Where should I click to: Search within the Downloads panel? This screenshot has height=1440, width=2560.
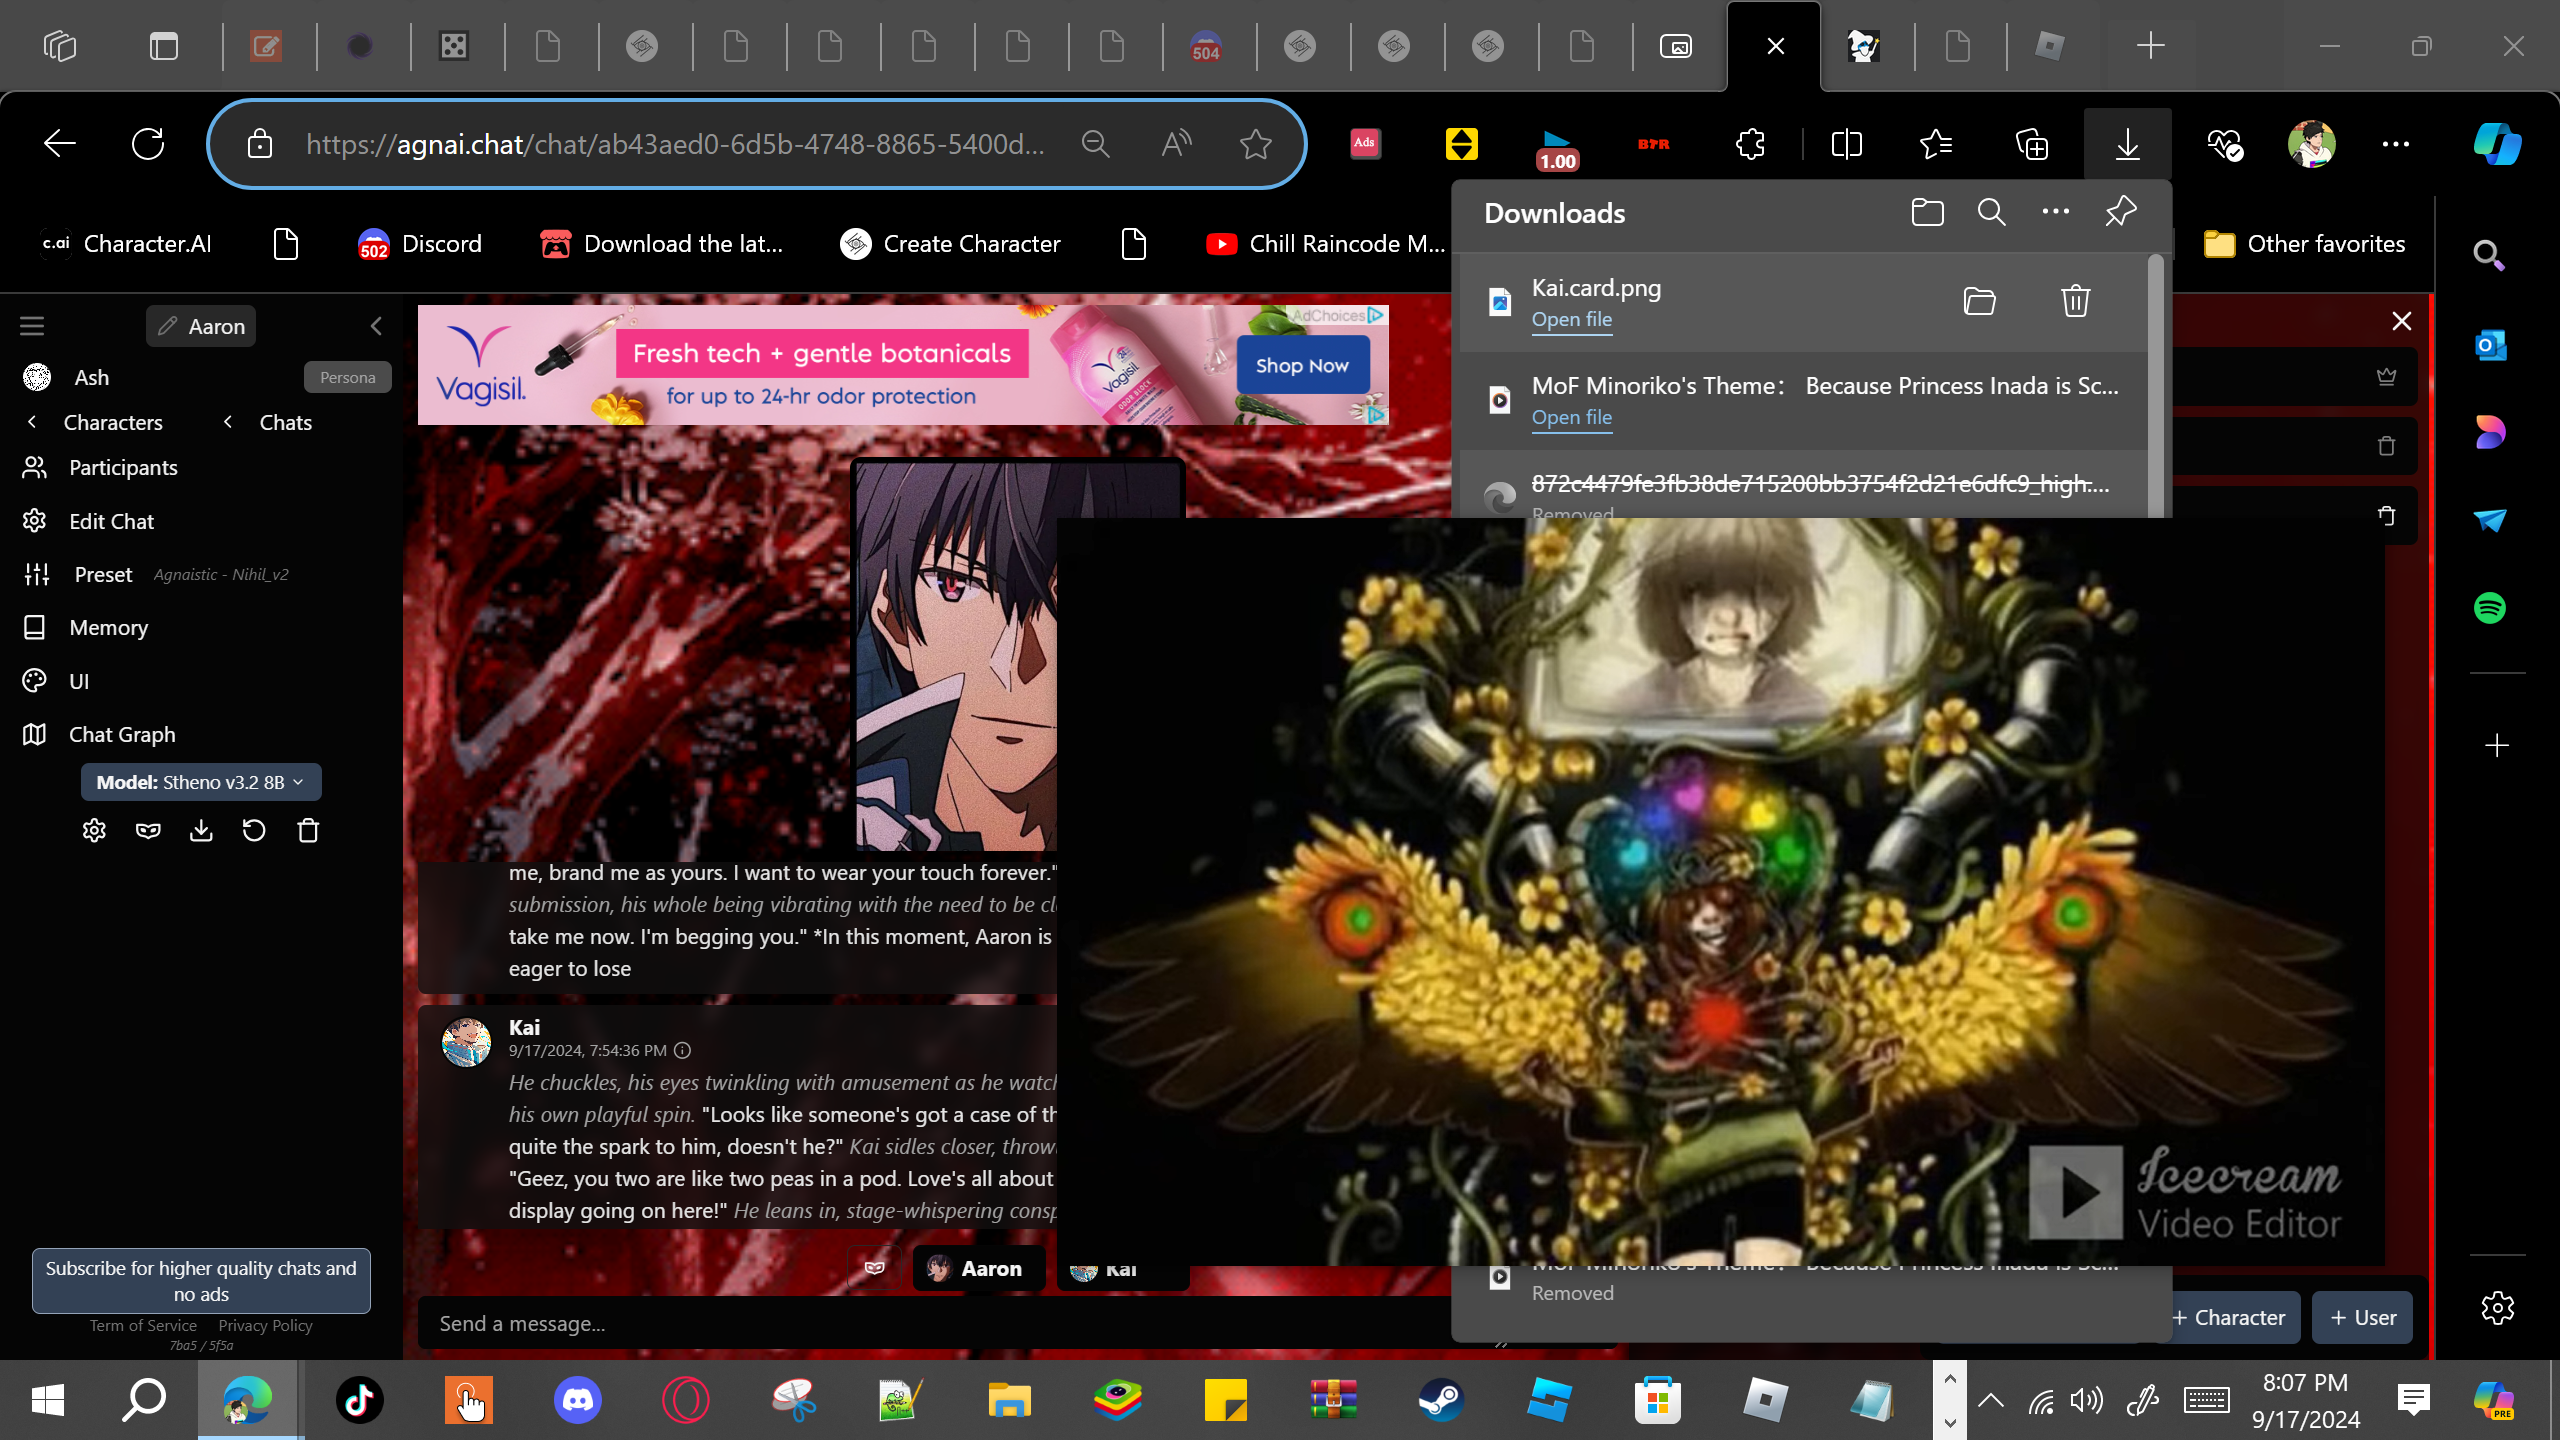(1991, 212)
